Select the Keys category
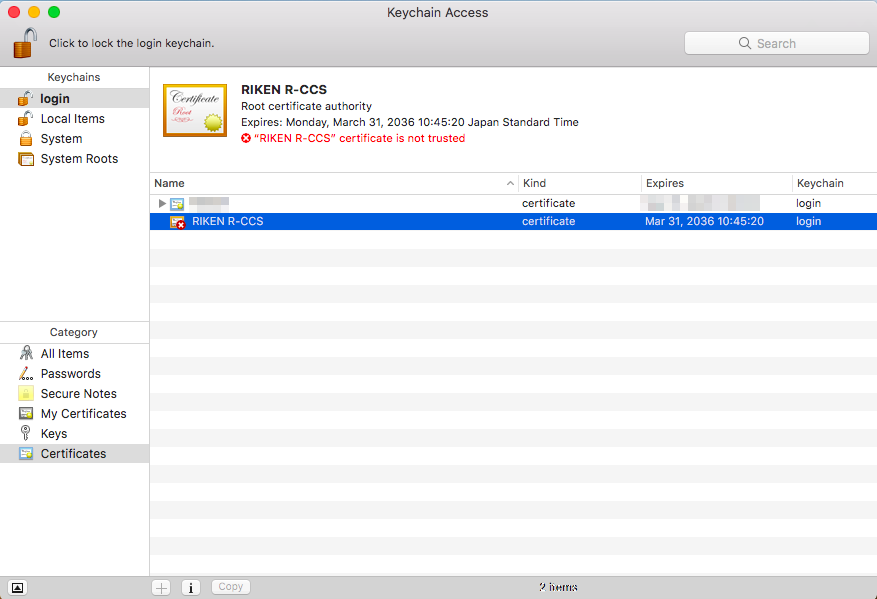 54,433
